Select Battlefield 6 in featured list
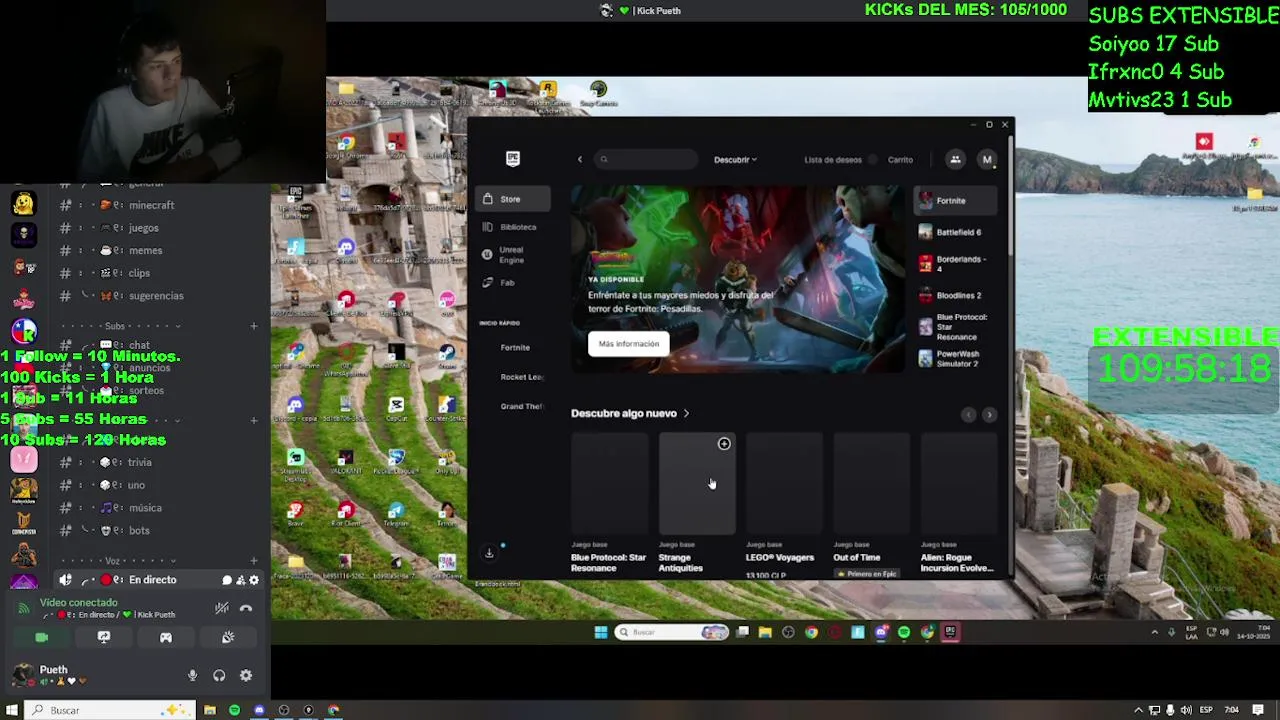 [955, 232]
